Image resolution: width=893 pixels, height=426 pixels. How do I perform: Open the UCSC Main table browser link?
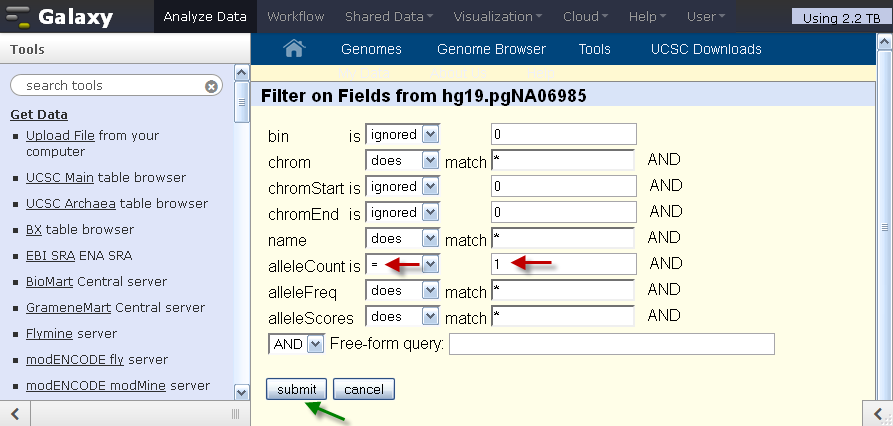60,178
